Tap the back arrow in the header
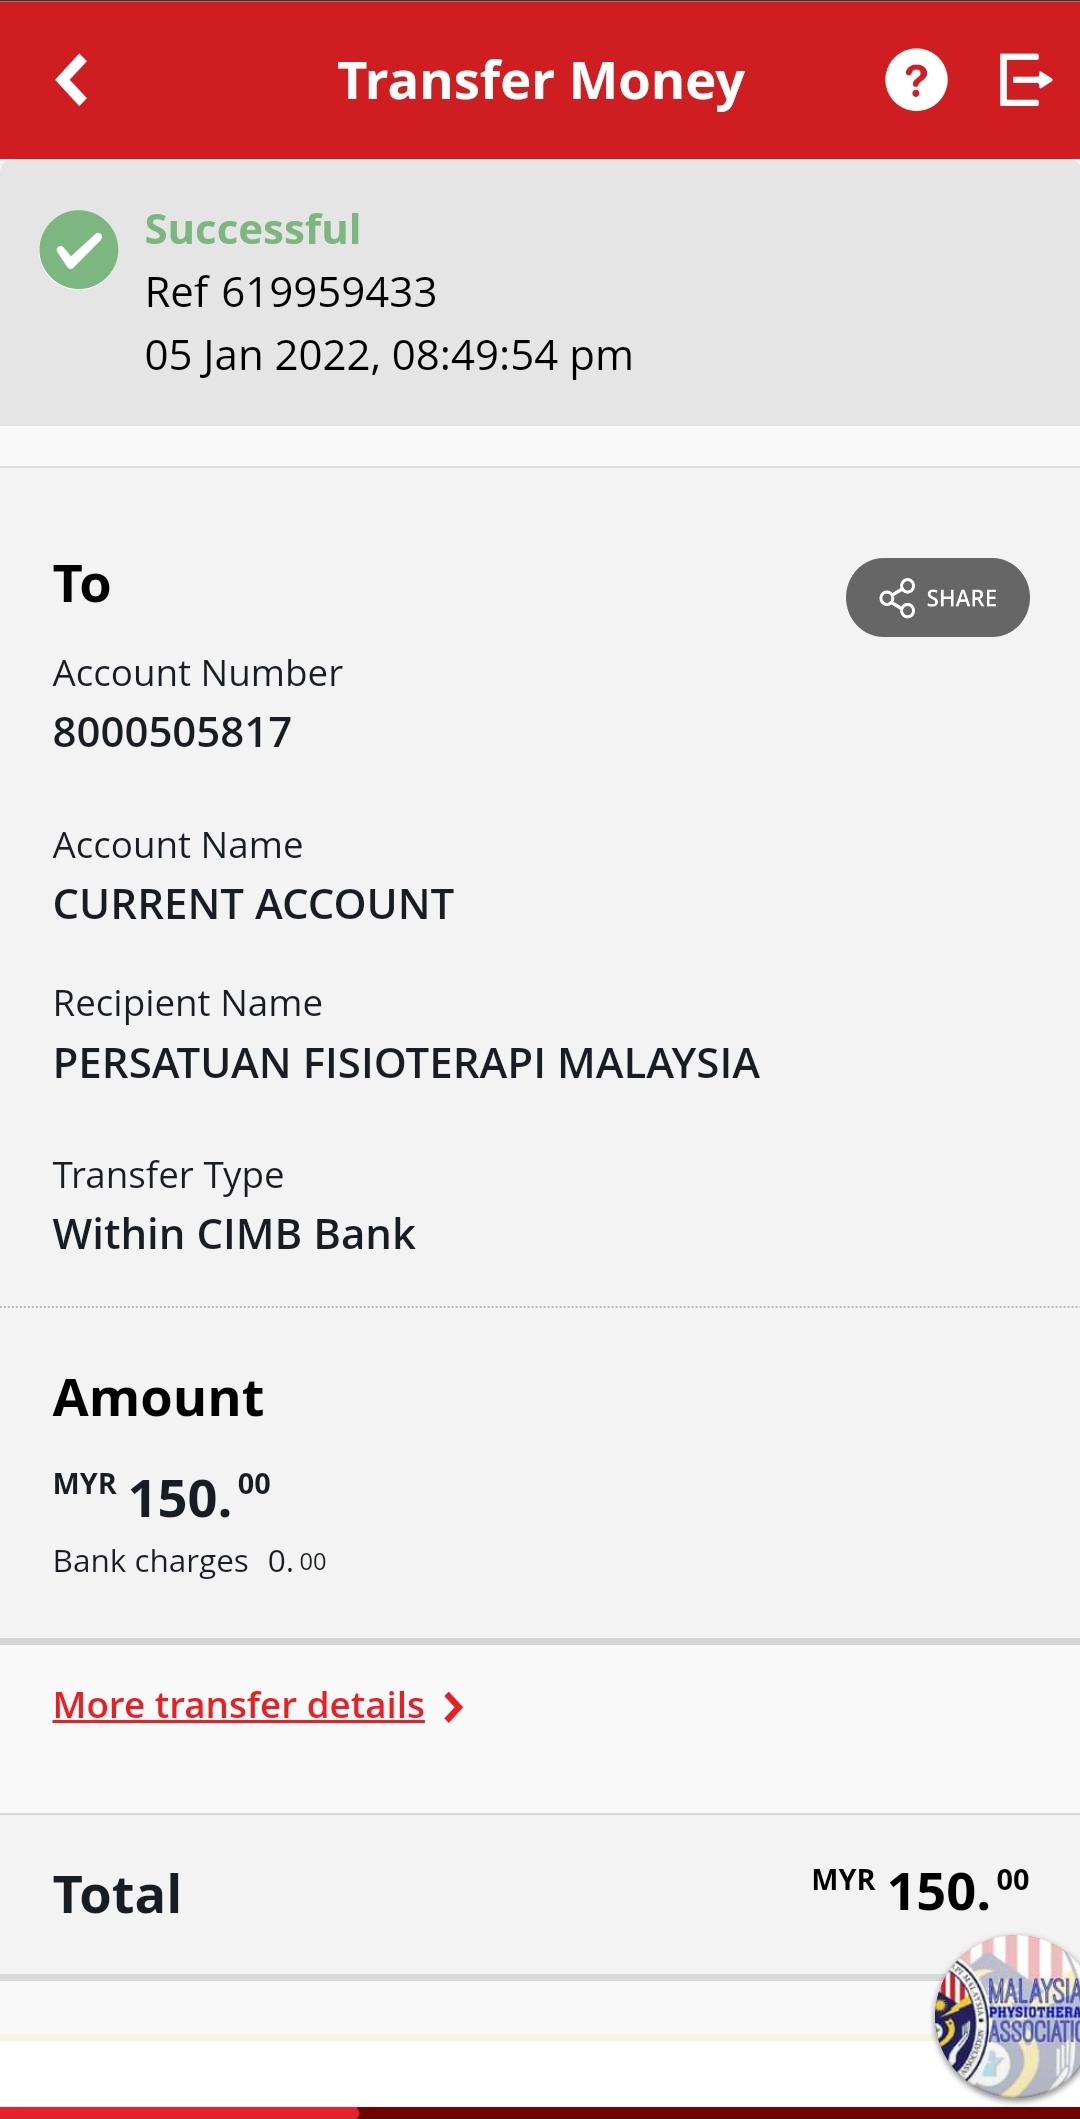Image resolution: width=1080 pixels, height=2119 pixels. [x=72, y=80]
